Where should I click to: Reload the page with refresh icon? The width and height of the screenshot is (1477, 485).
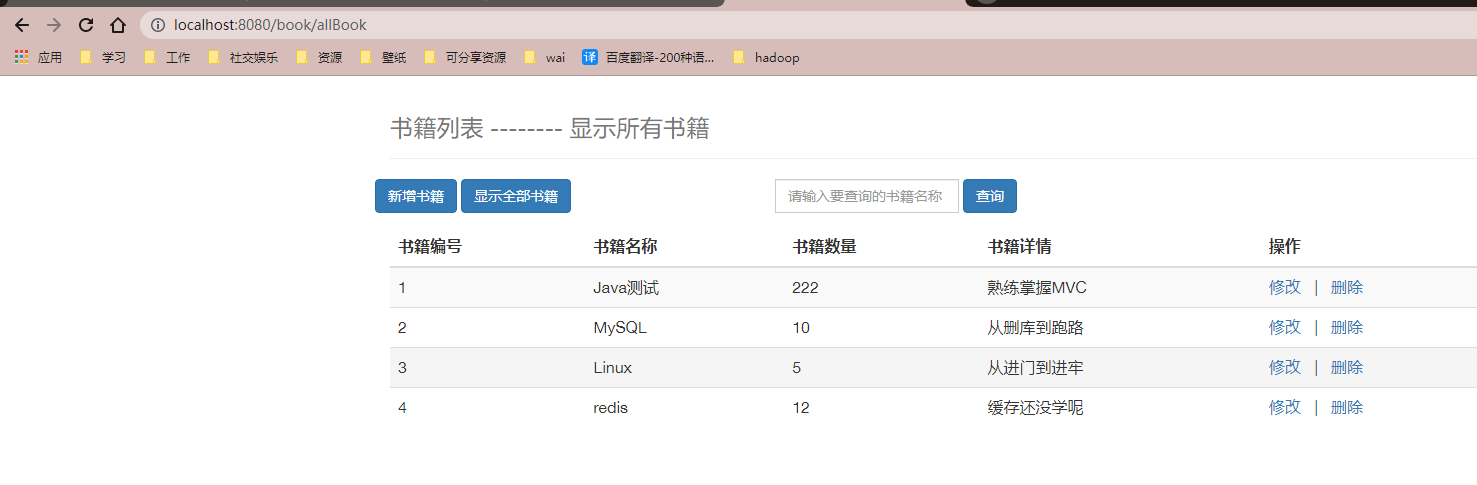tap(86, 25)
